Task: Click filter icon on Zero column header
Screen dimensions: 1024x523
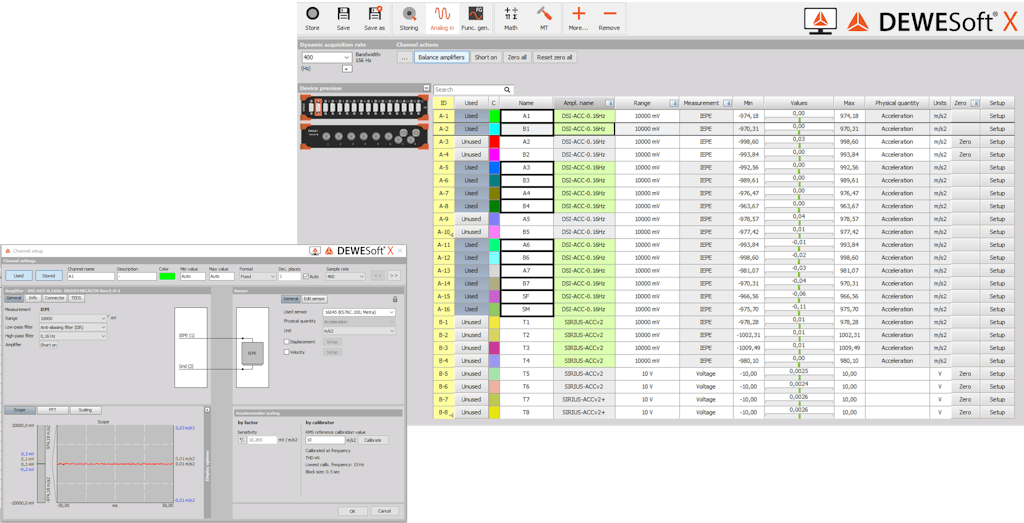Action: pyautogui.click(x=974, y=103)
